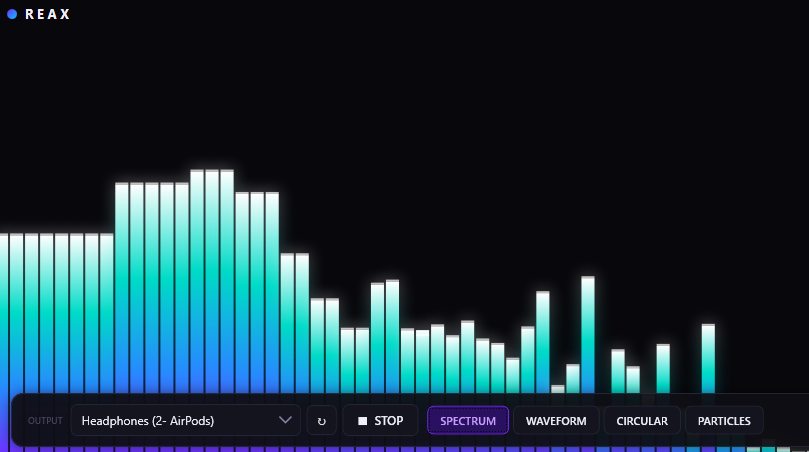Switch to the CIRCULAR visualization
This screenshot has width=809, height=452.
coord(642,421)
